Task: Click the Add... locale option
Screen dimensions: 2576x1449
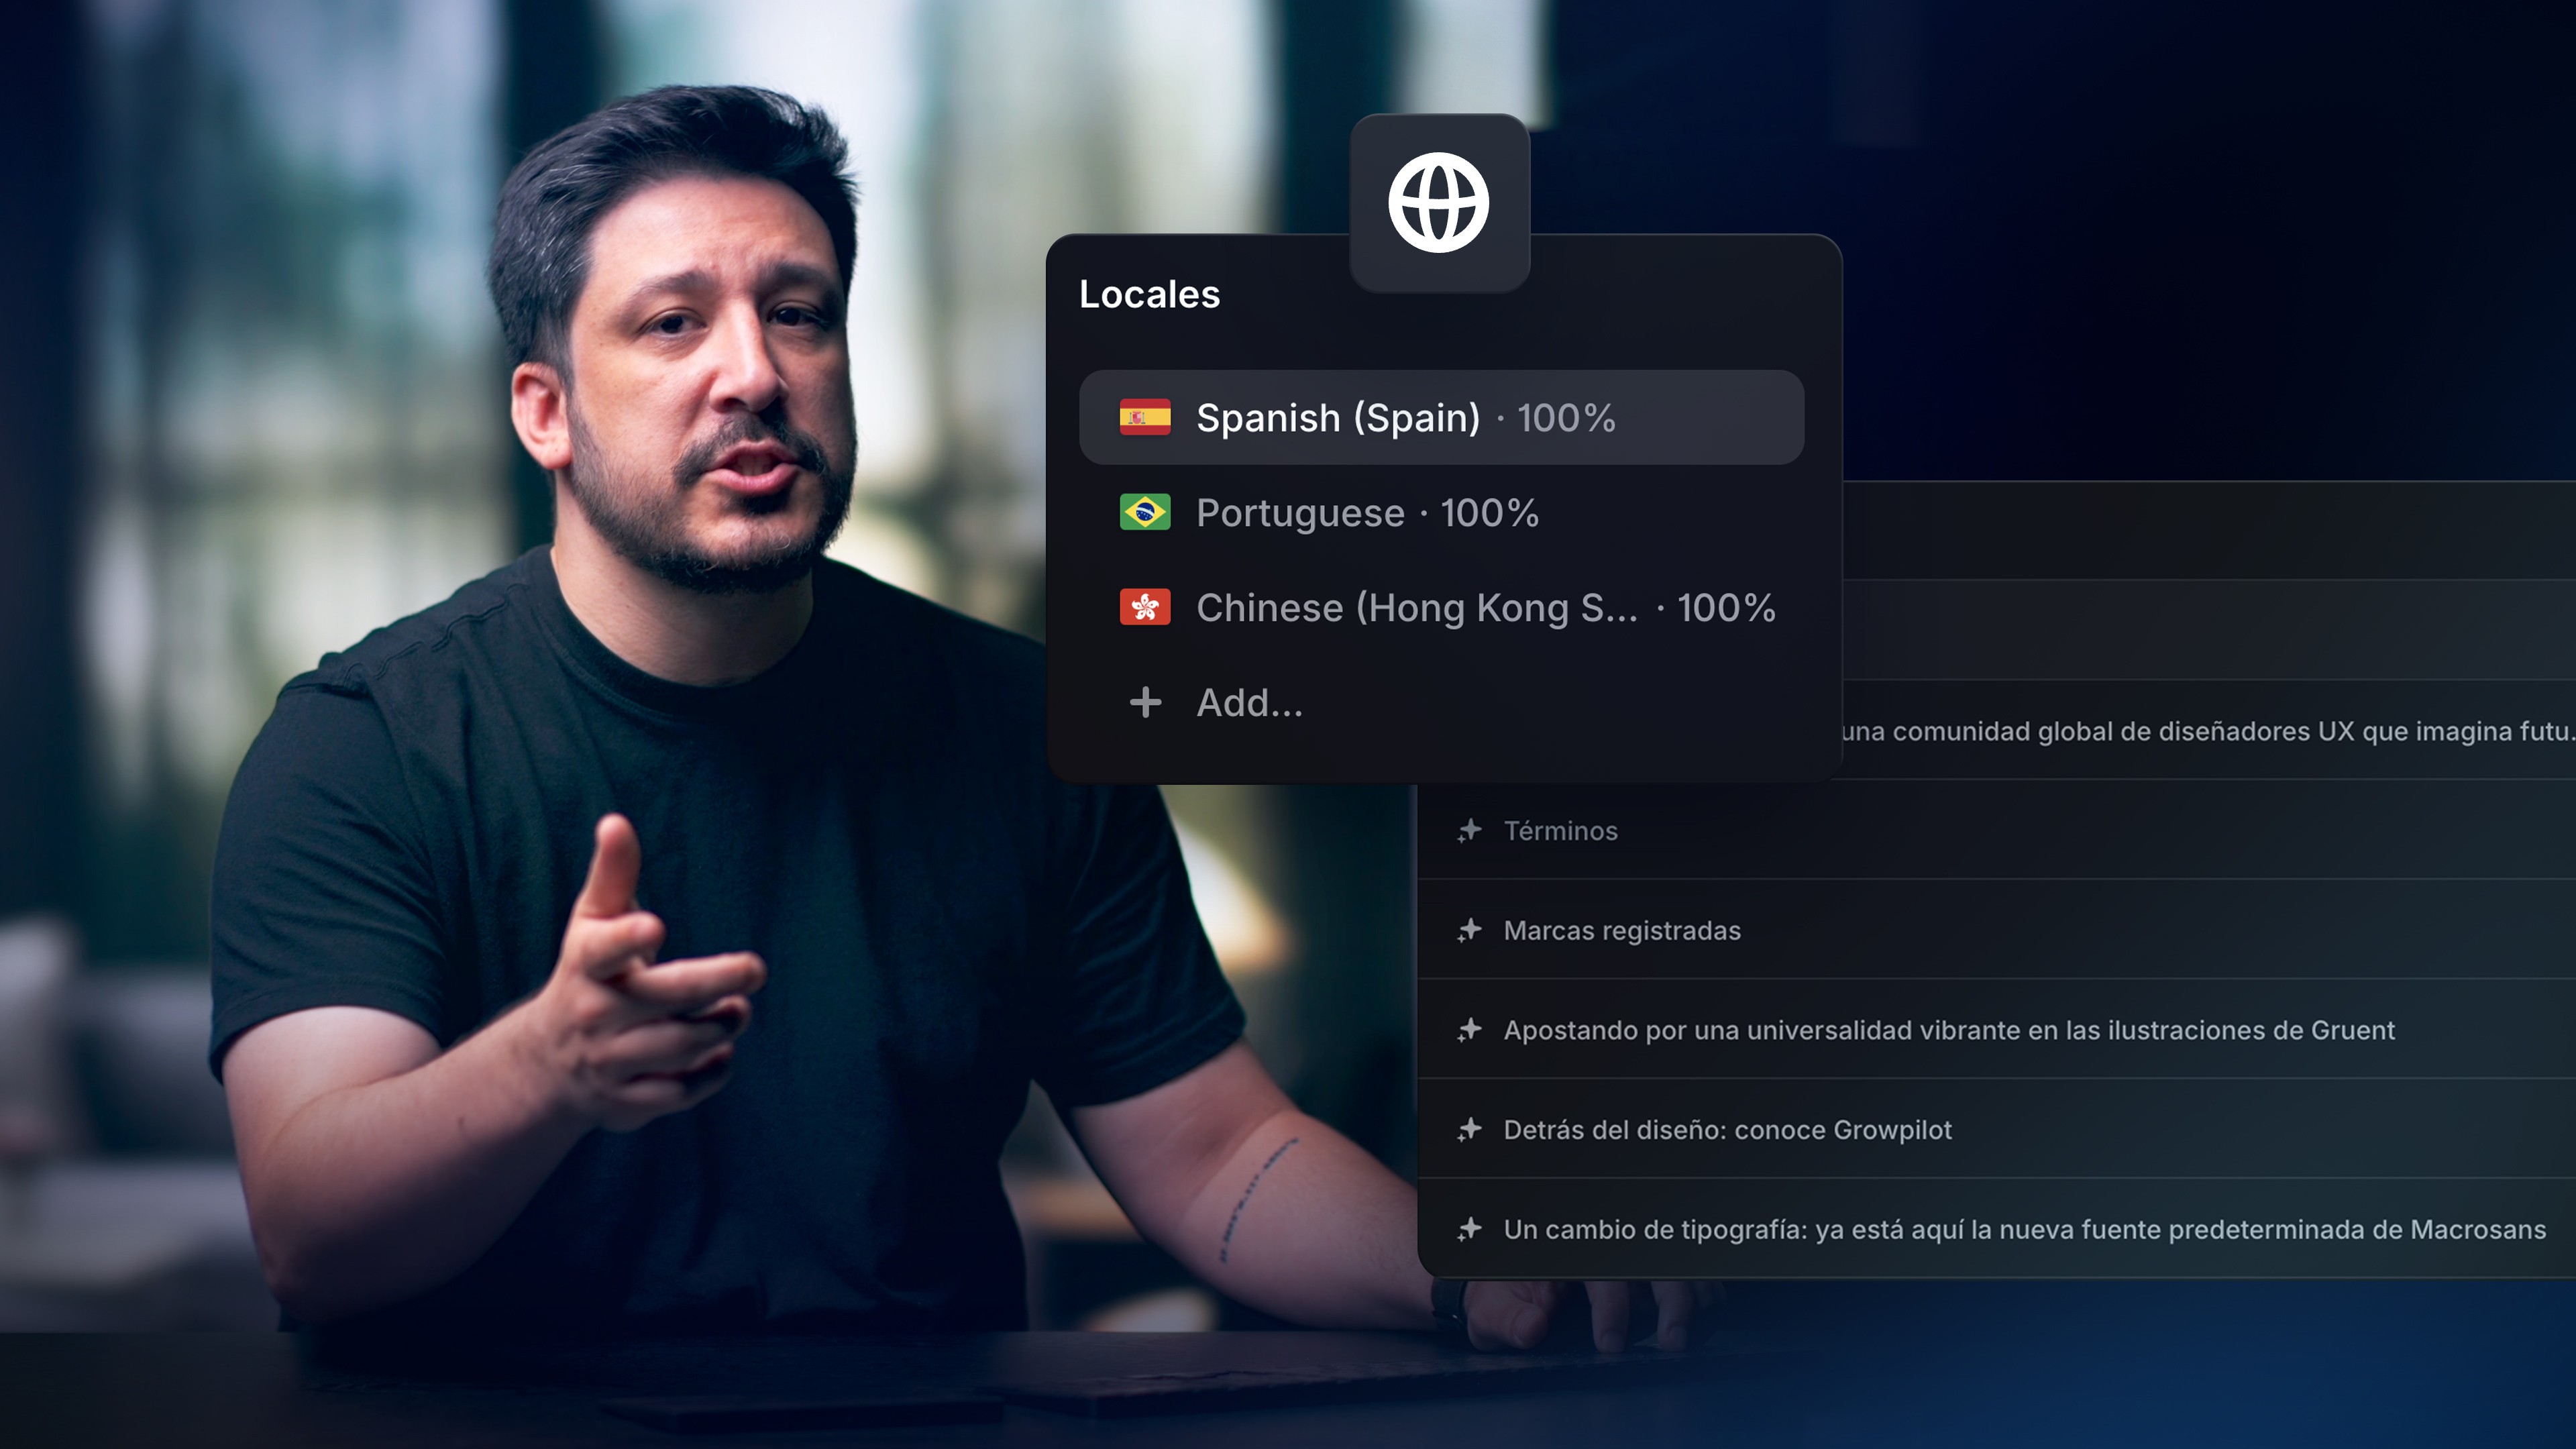Action: pyautogui.click(x=1249, y=703)
